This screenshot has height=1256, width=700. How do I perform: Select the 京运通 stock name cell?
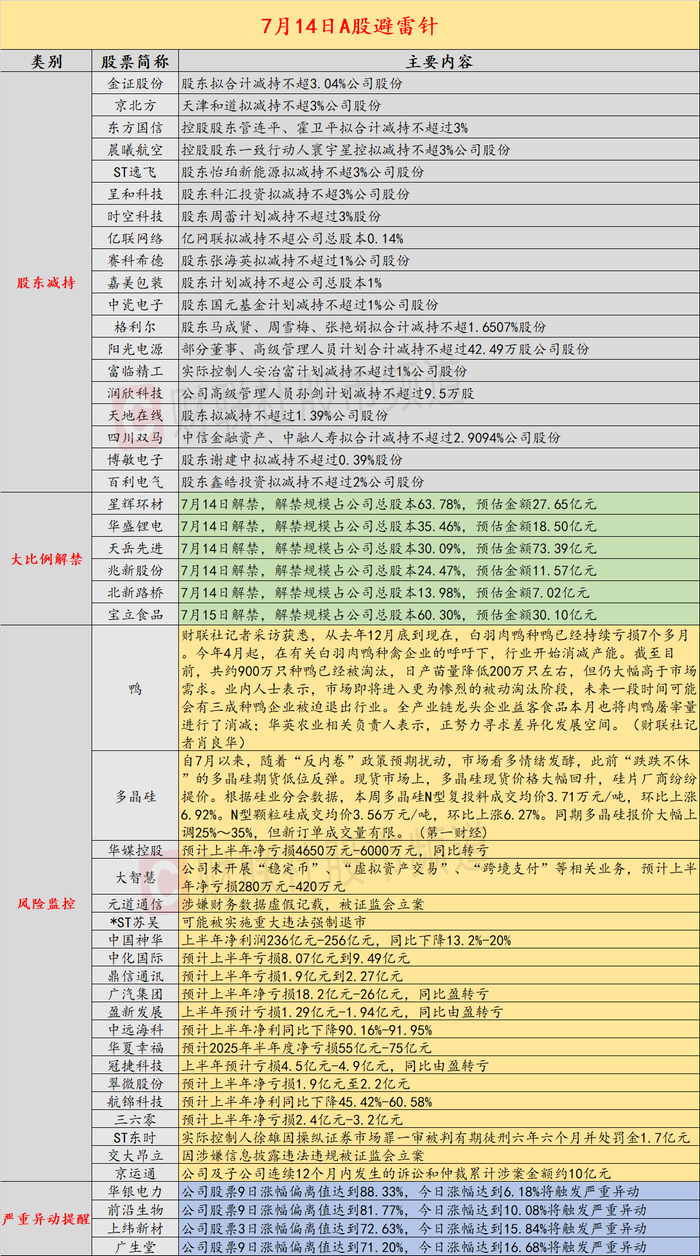pyautogui.click(x=135, y=1173)
